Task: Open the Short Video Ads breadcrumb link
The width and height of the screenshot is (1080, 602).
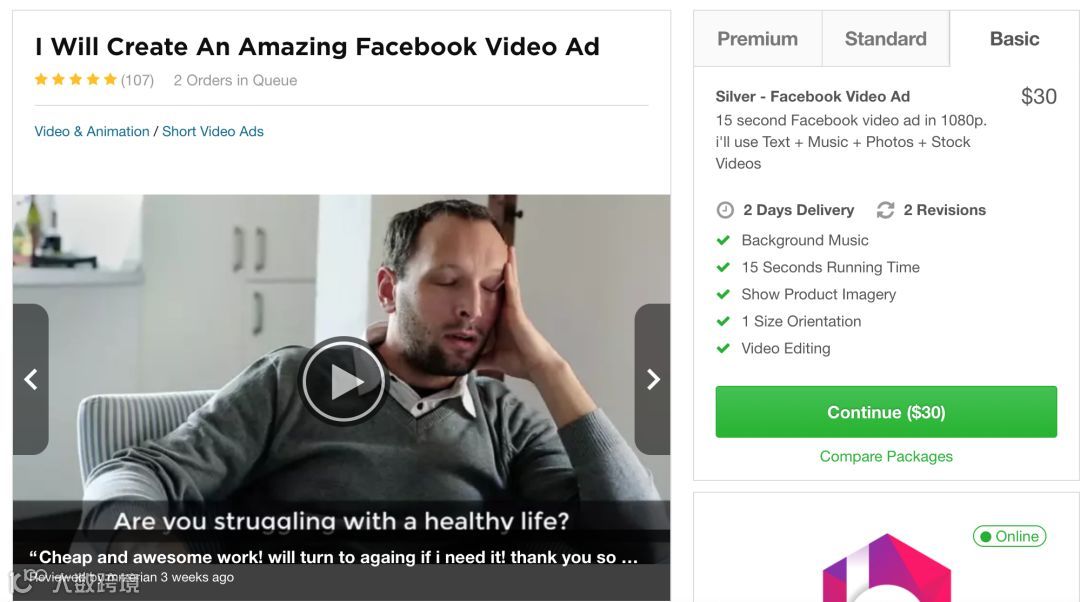Action: [213, 132]
